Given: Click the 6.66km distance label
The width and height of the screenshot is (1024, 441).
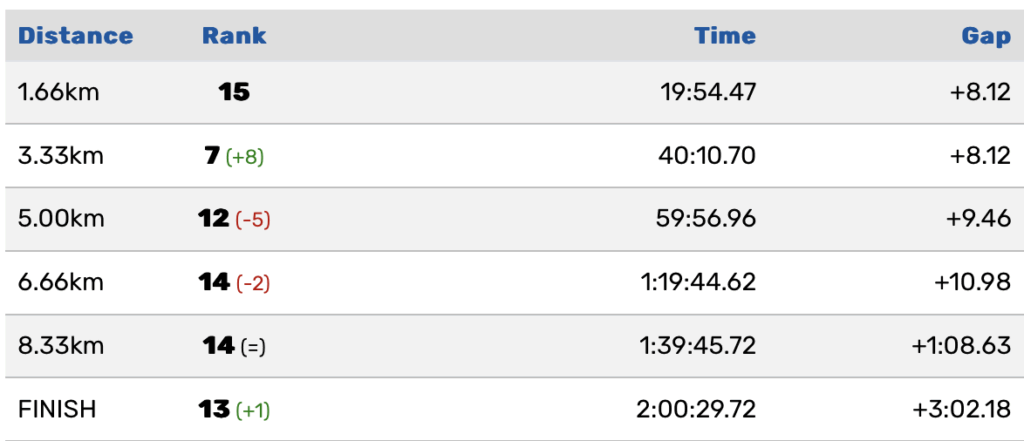Looking at the screenshot, I should pos(61,283).
